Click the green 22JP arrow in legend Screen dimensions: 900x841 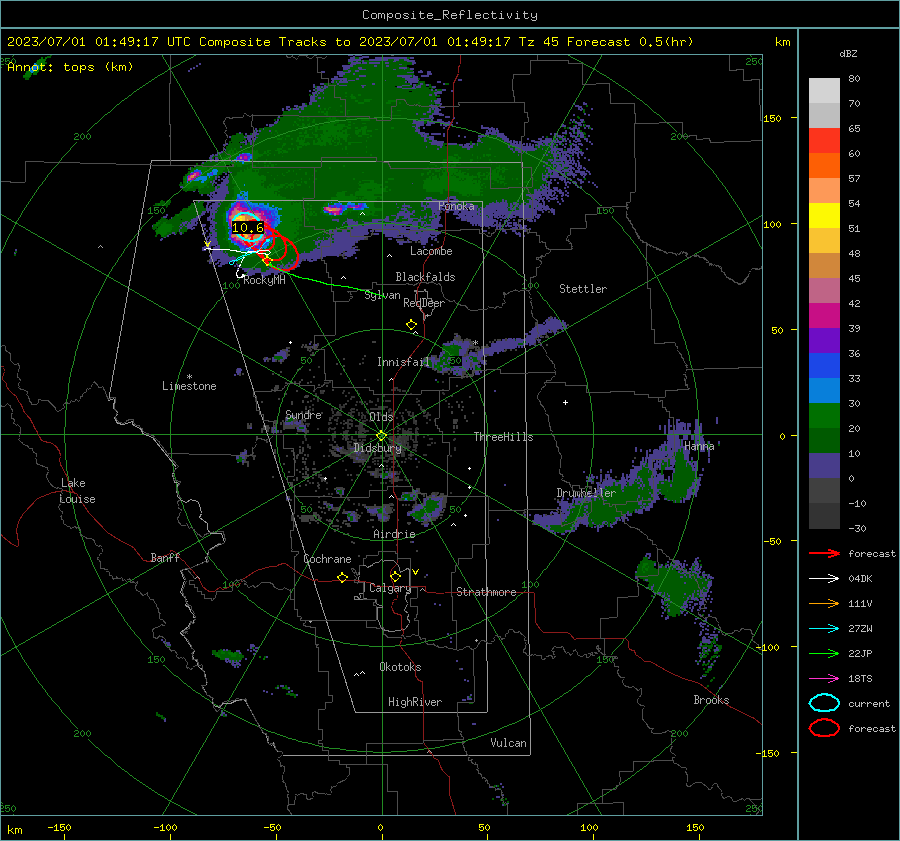(x=824, y=653)
